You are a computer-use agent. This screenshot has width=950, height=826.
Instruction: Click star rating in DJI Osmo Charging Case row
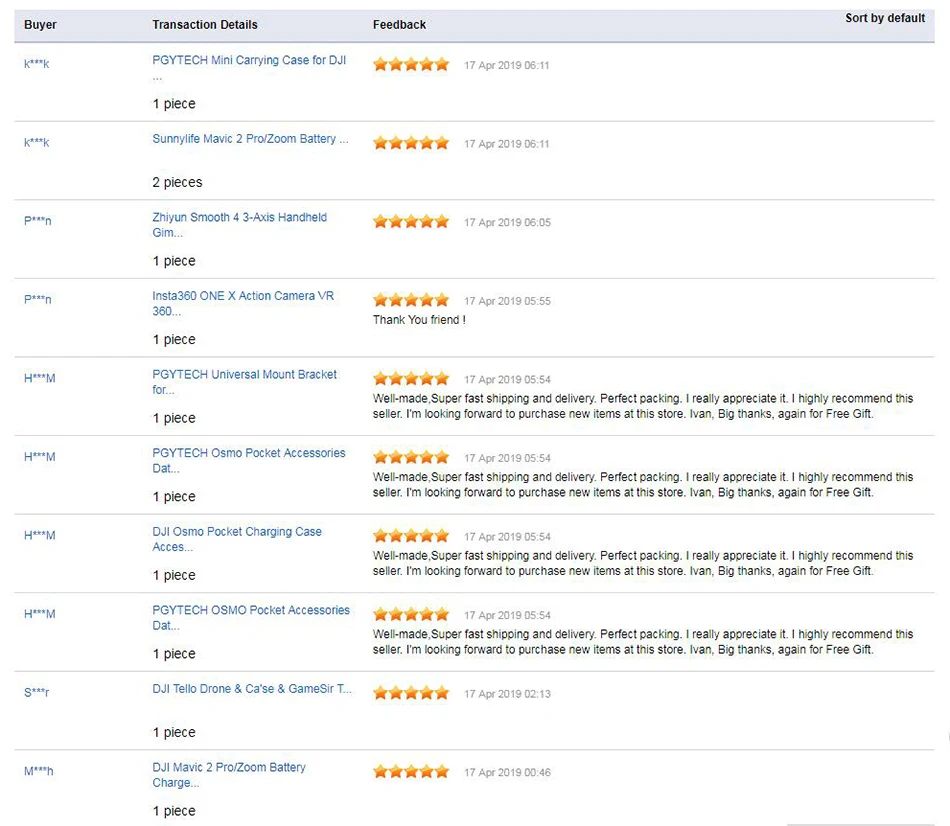click(411, 536)
